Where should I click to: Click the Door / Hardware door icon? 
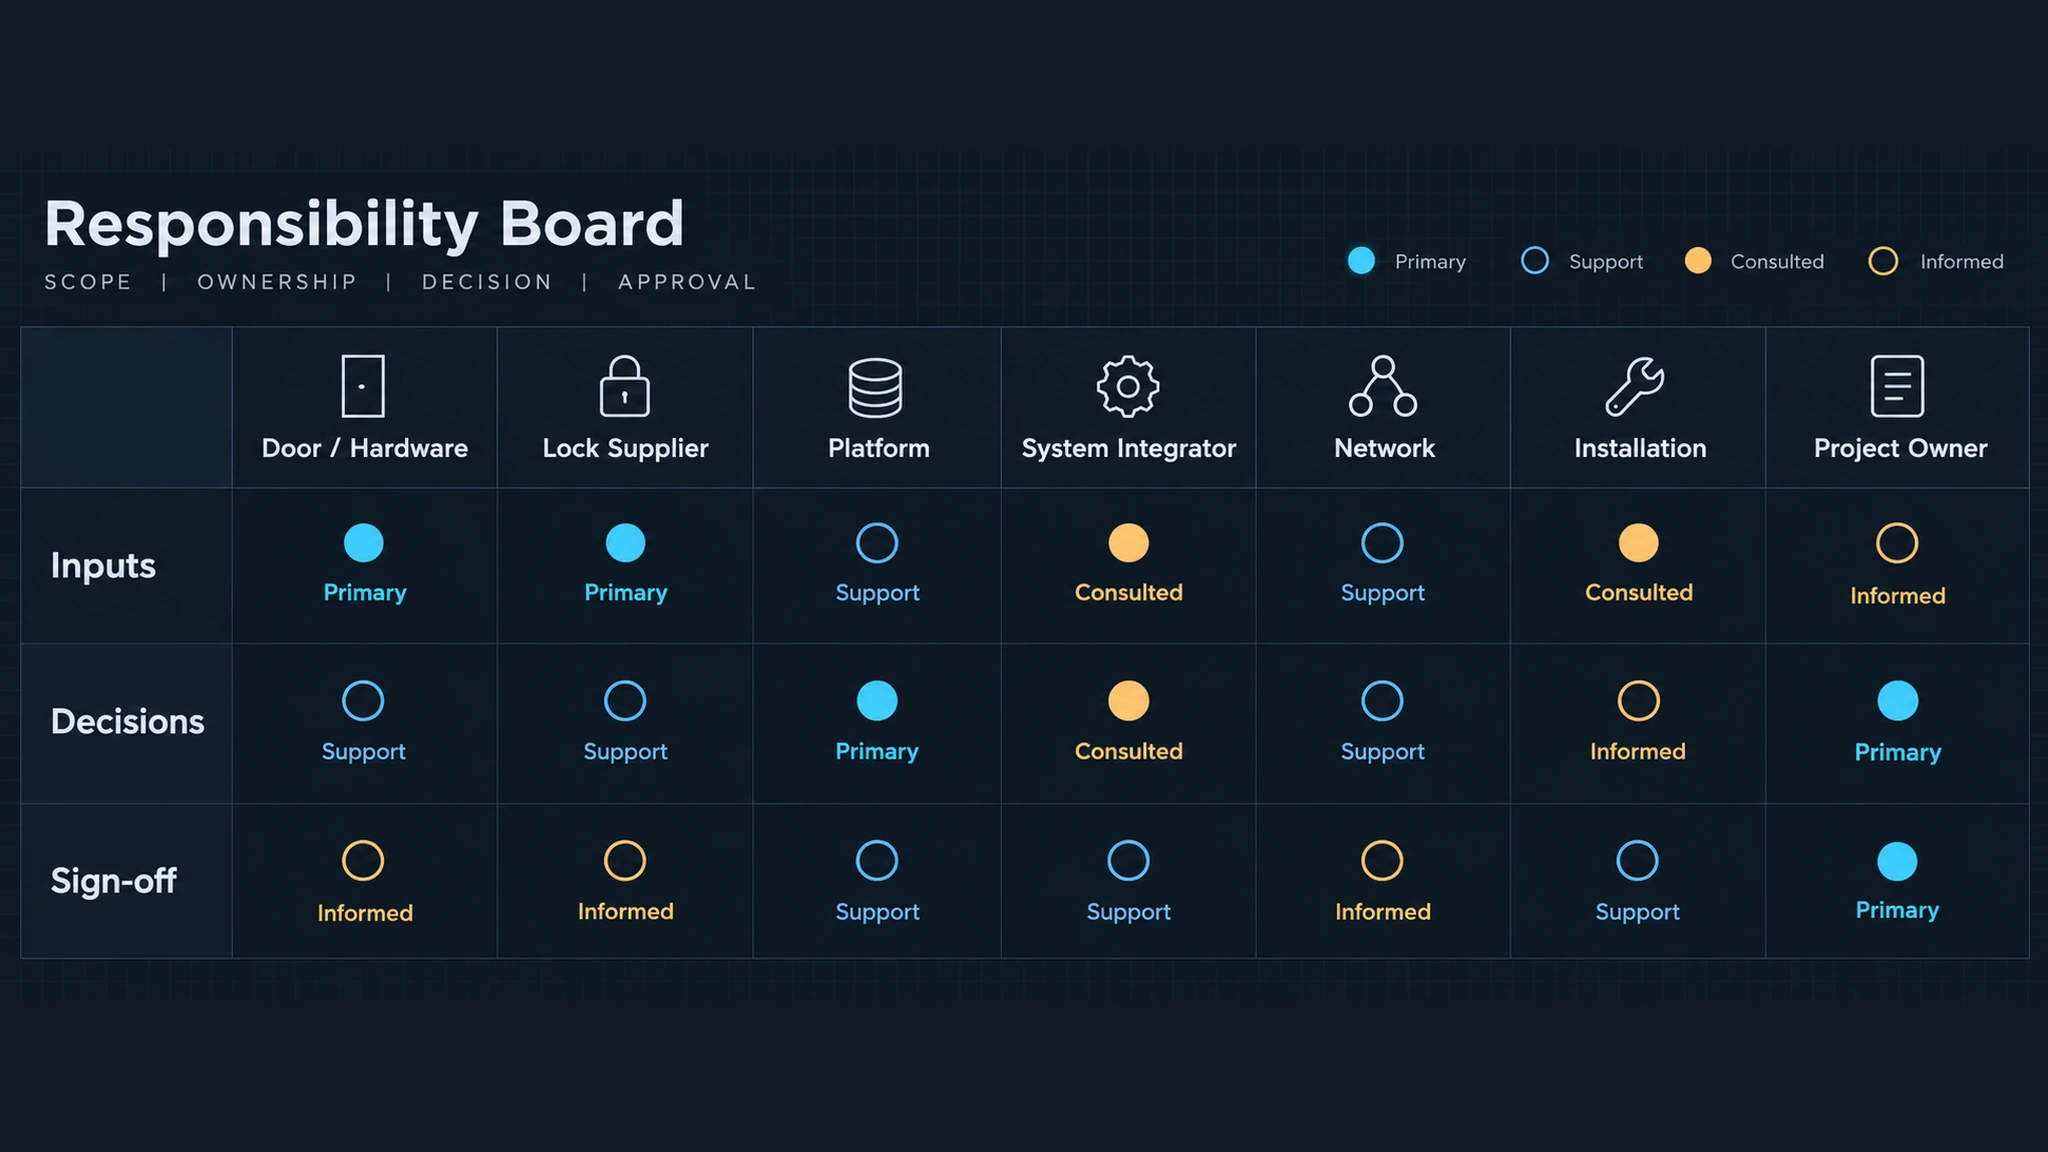point(363,386)
